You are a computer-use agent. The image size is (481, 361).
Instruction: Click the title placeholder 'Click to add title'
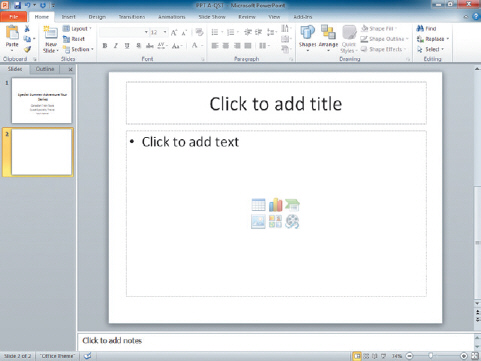click(276, 103)
